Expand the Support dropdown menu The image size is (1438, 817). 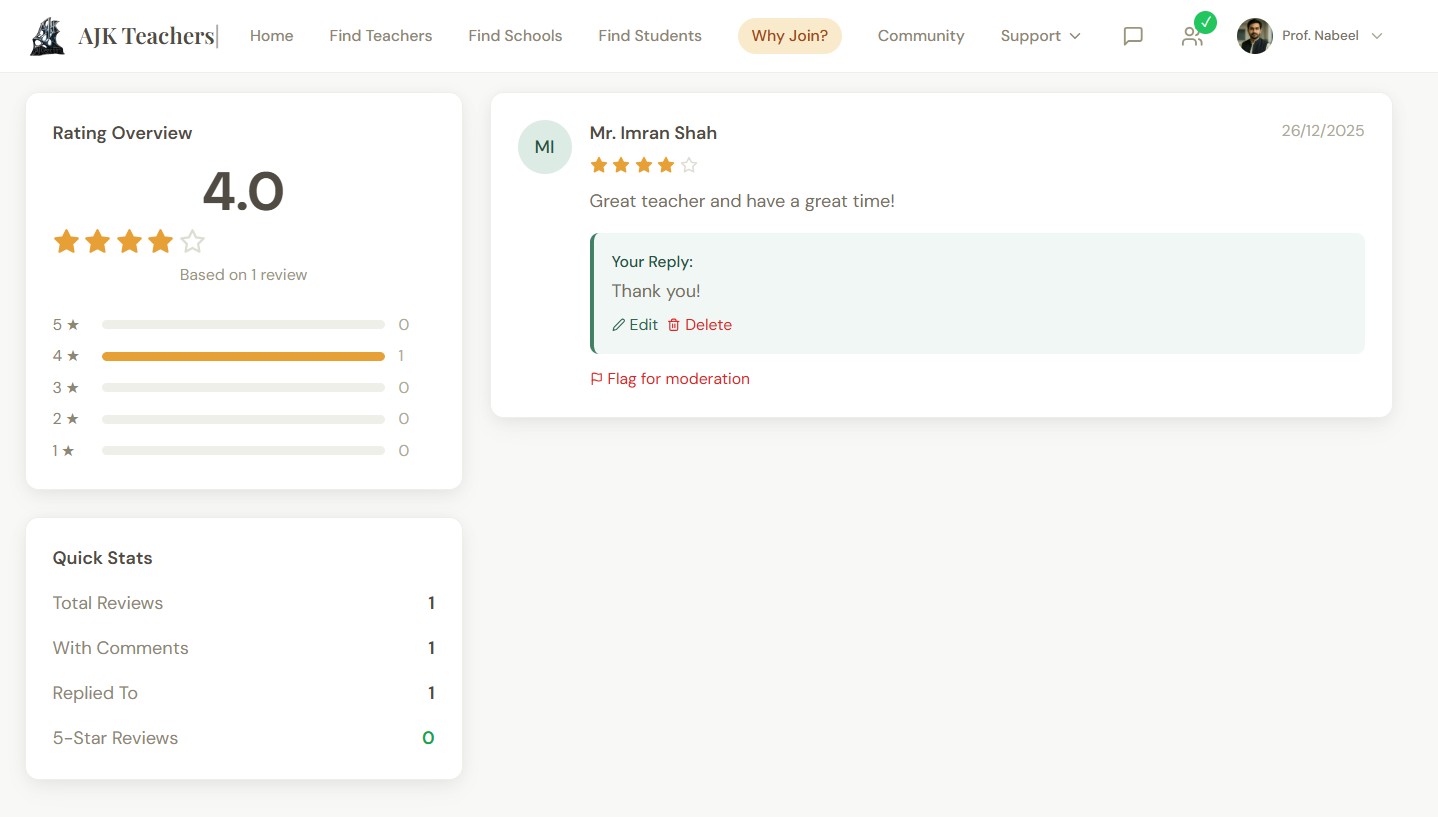tap(1040, 36)
